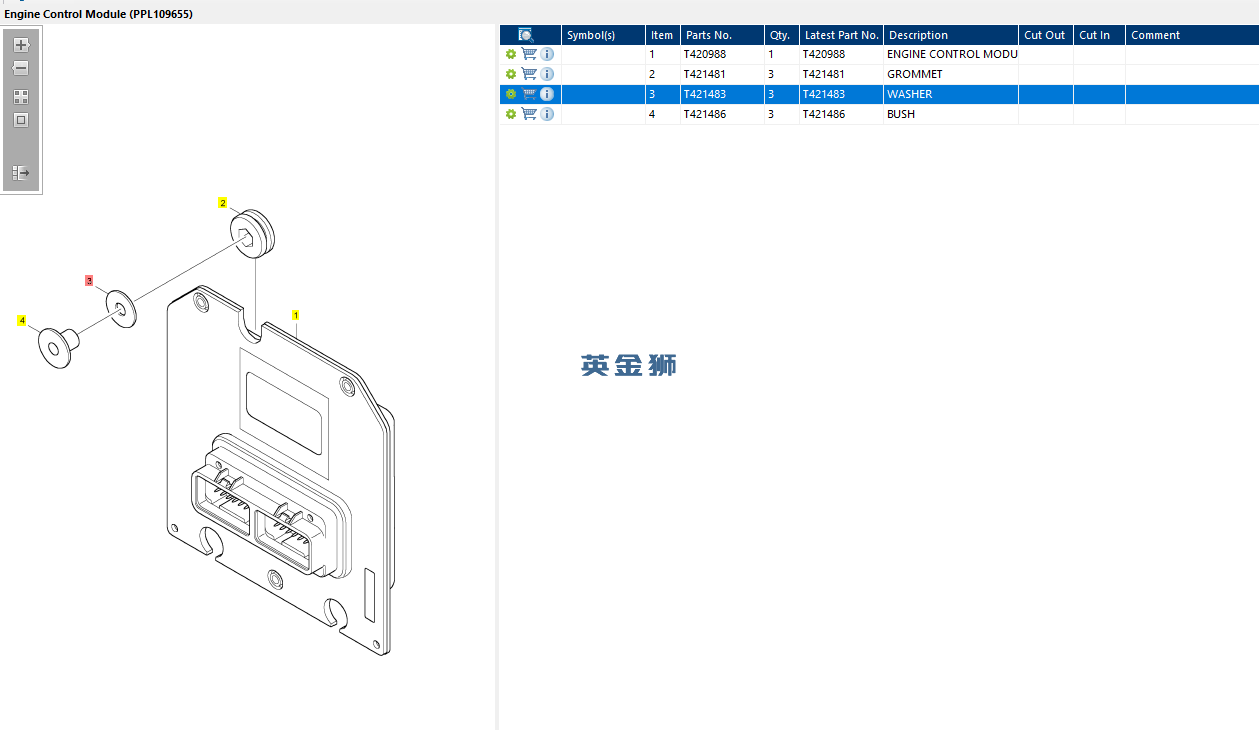Click item number 4 in the Item column
This screenshot has height=730, width=1259.
[x=652, y=114]
